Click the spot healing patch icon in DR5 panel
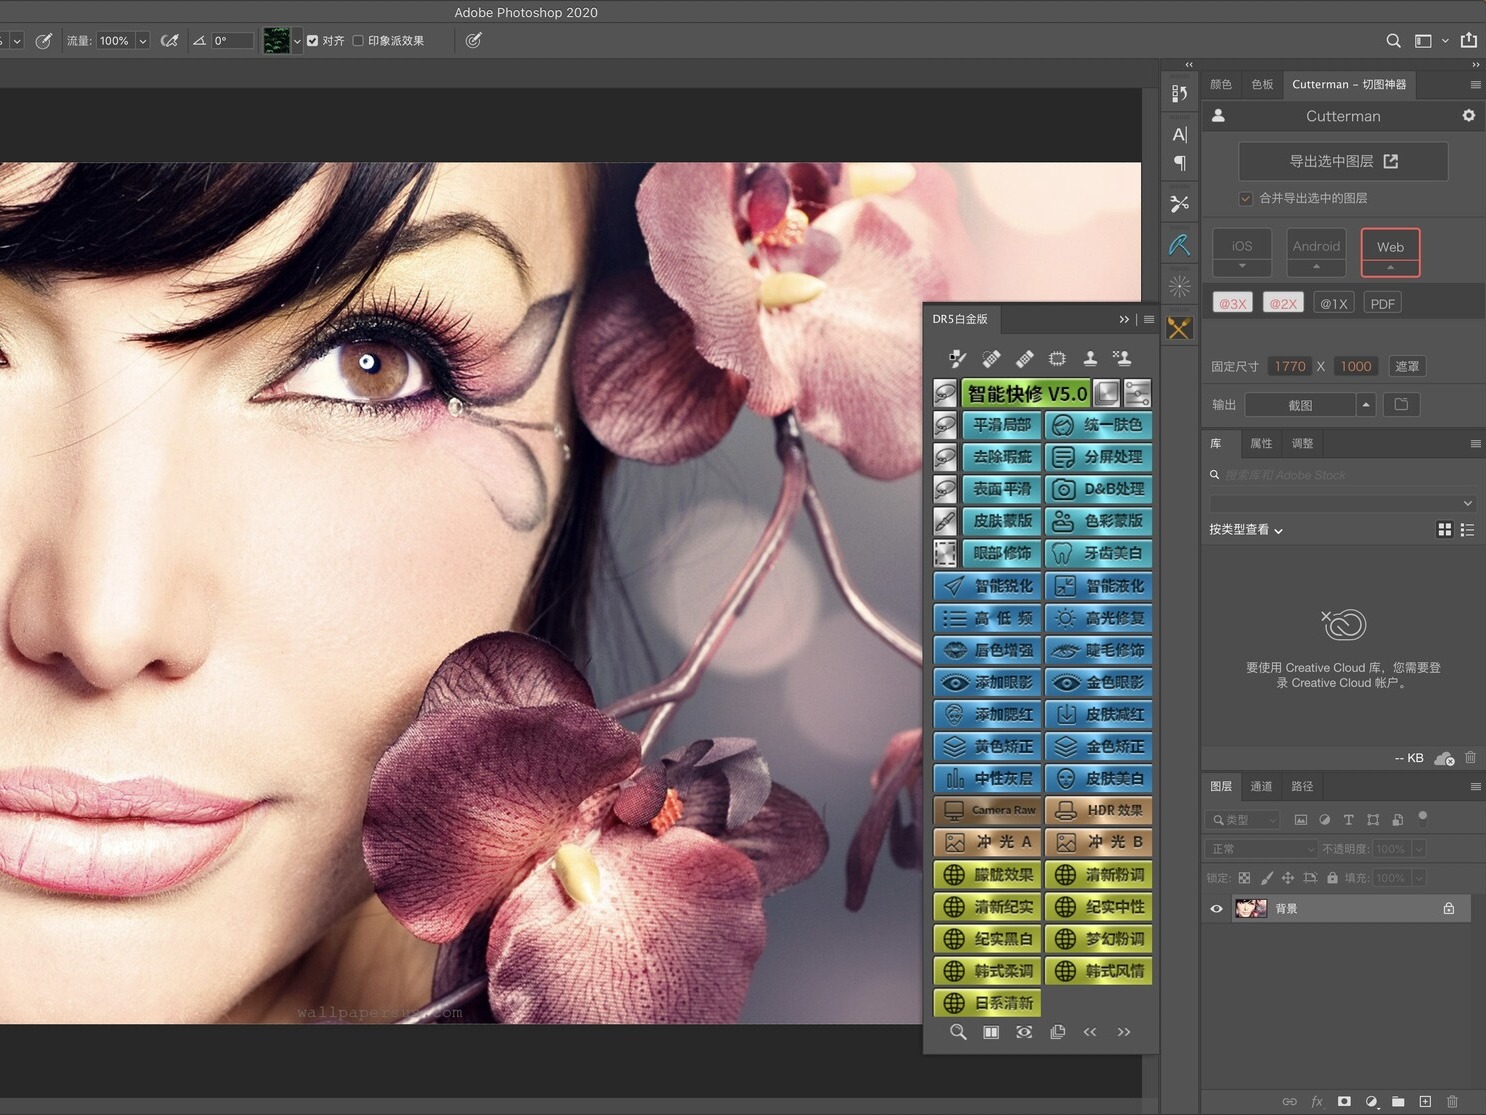The image size is (1486, 1115). click(x=991, y=357)
